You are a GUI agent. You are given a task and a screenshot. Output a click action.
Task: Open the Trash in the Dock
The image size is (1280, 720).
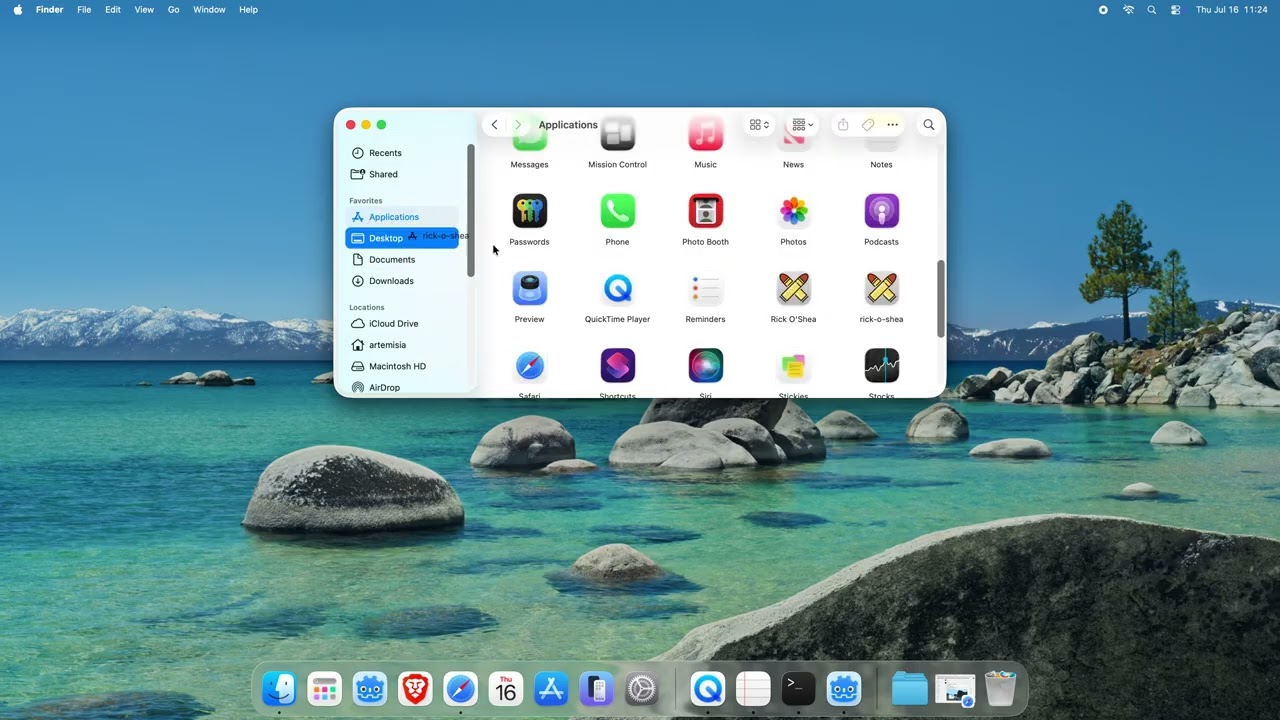click(1000, 689)
